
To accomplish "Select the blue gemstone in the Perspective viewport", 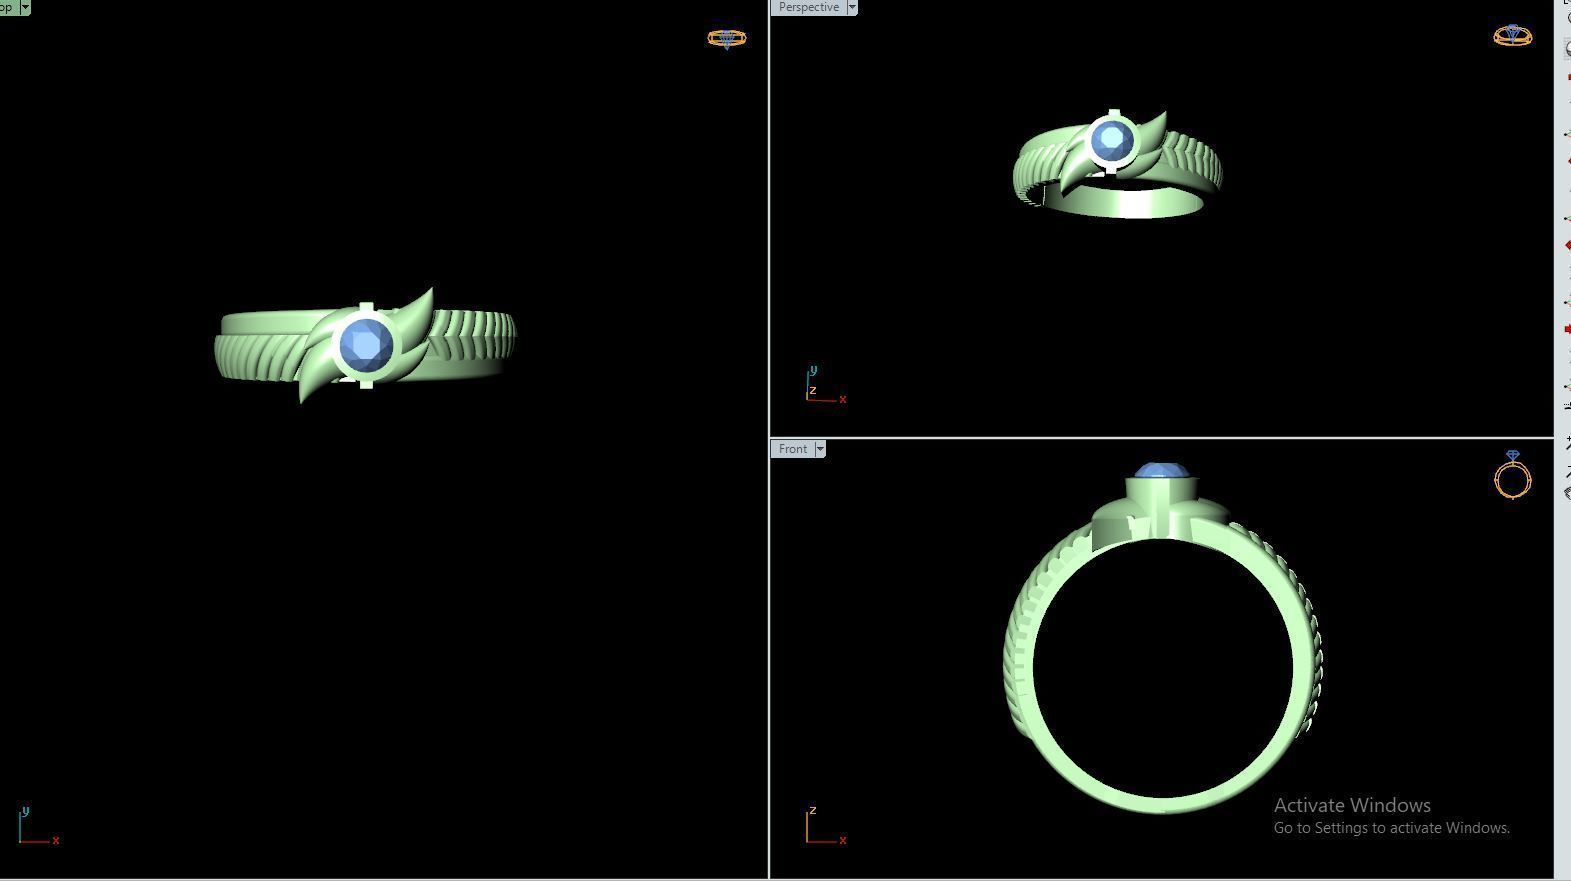I will [x=1112, y=140].
